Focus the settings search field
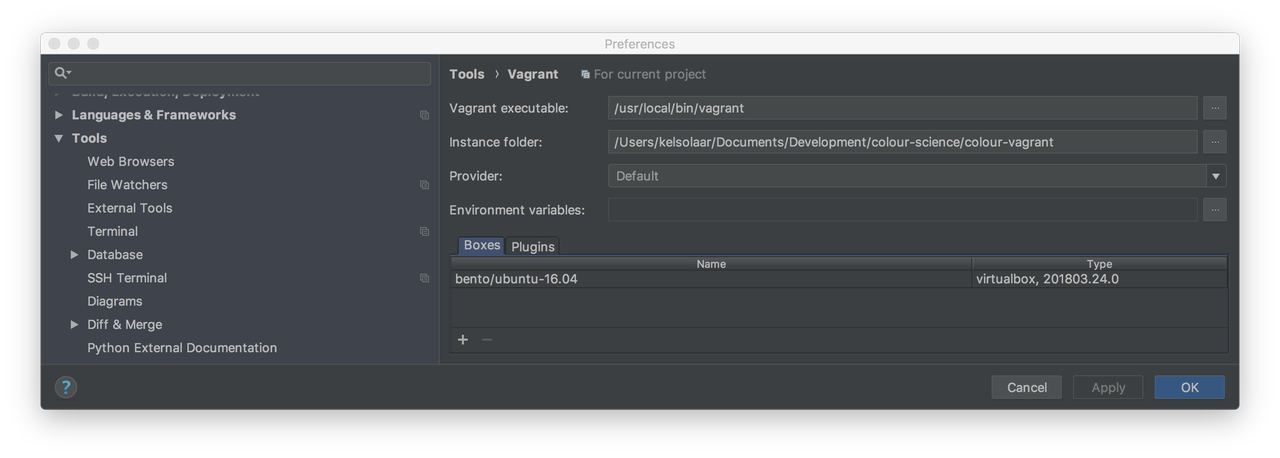The width and height of the screenshot is (1280, 458). coord(240,73)
